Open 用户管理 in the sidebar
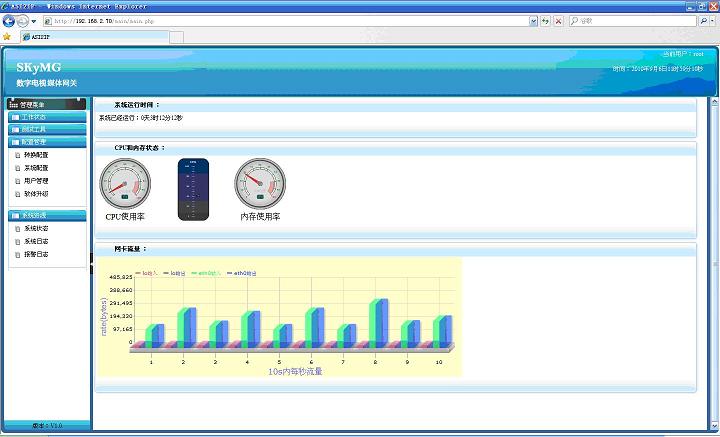Image resolution: width=720 pixels, height=437 pixels. click(36, 181)
